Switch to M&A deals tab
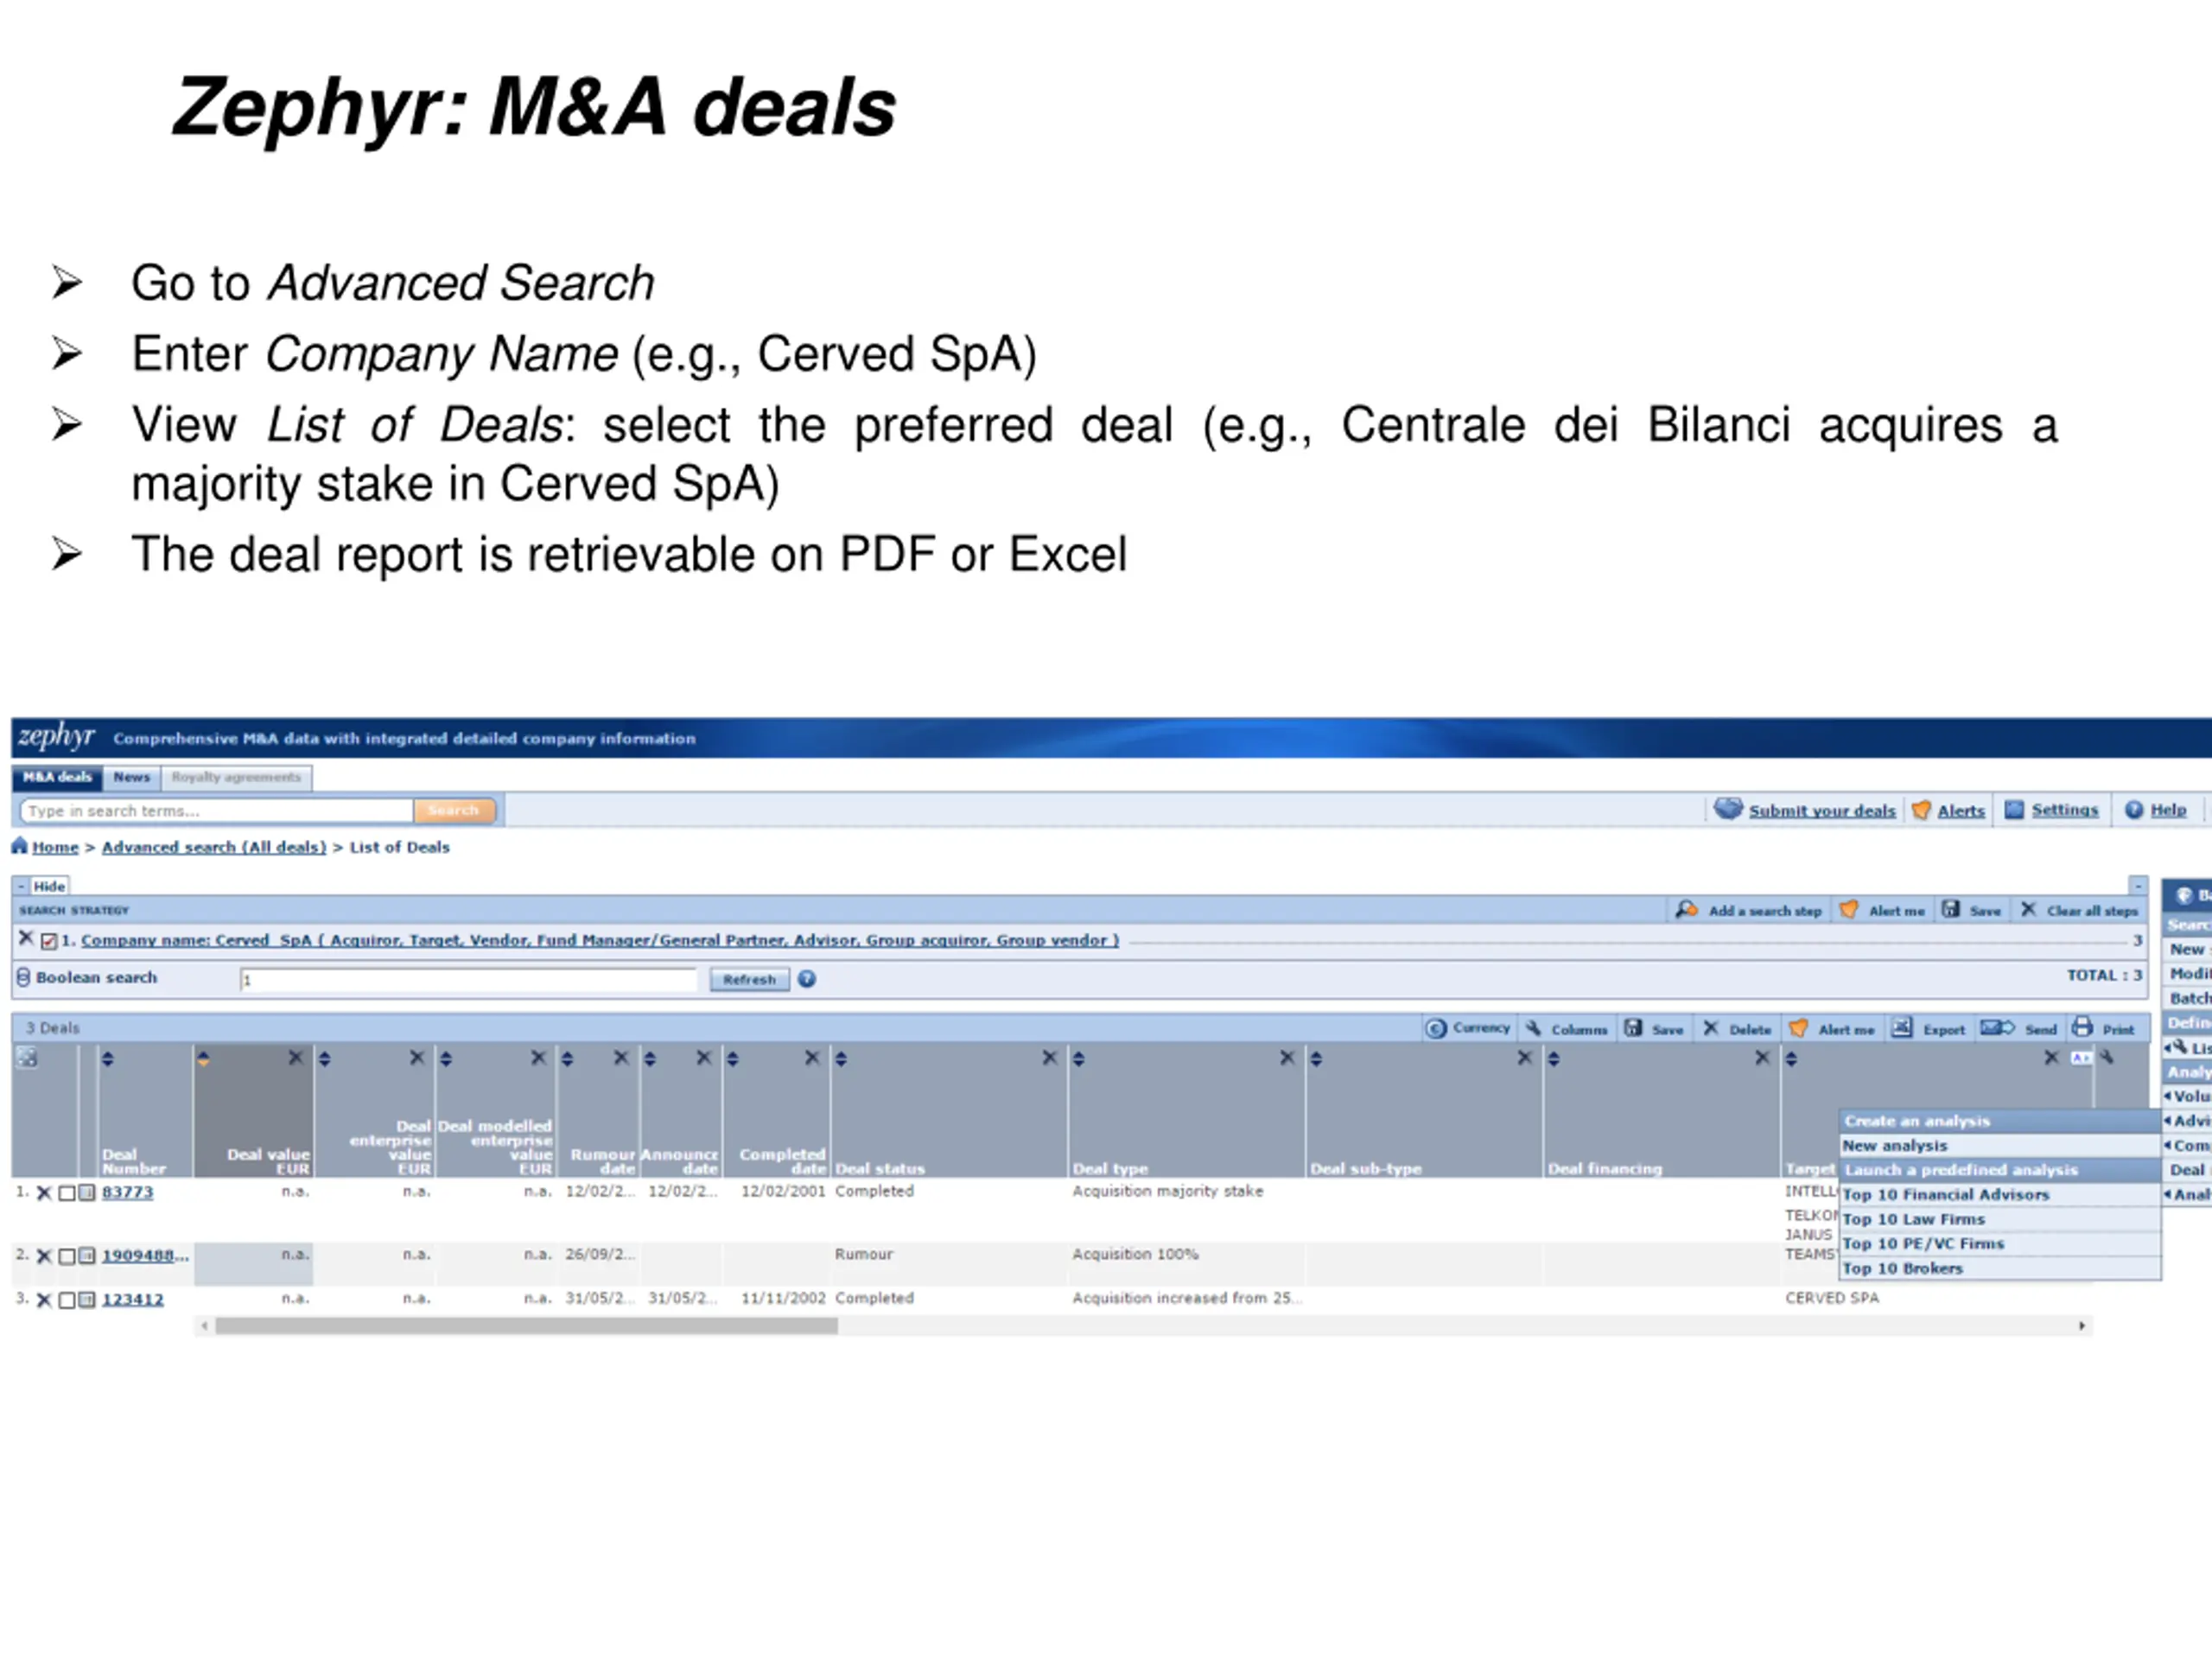2212x1659 pixels. [57, 777]
